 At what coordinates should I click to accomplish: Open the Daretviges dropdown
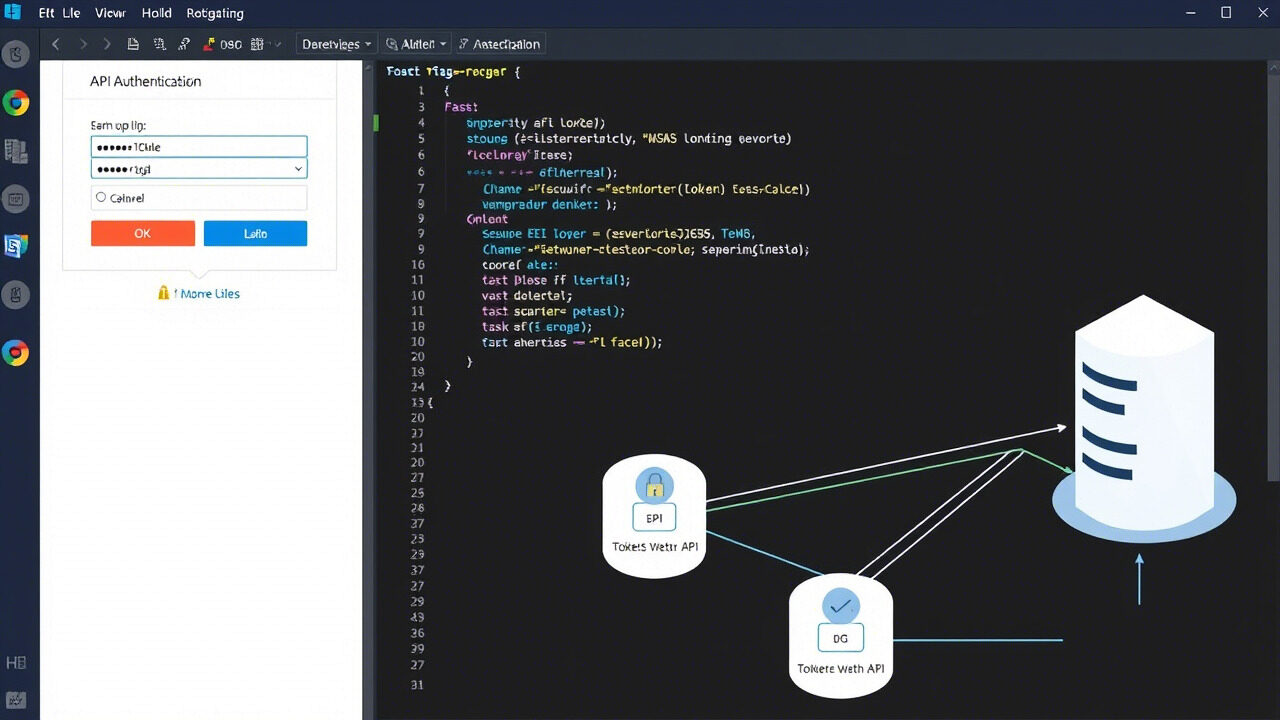point(335,44)
